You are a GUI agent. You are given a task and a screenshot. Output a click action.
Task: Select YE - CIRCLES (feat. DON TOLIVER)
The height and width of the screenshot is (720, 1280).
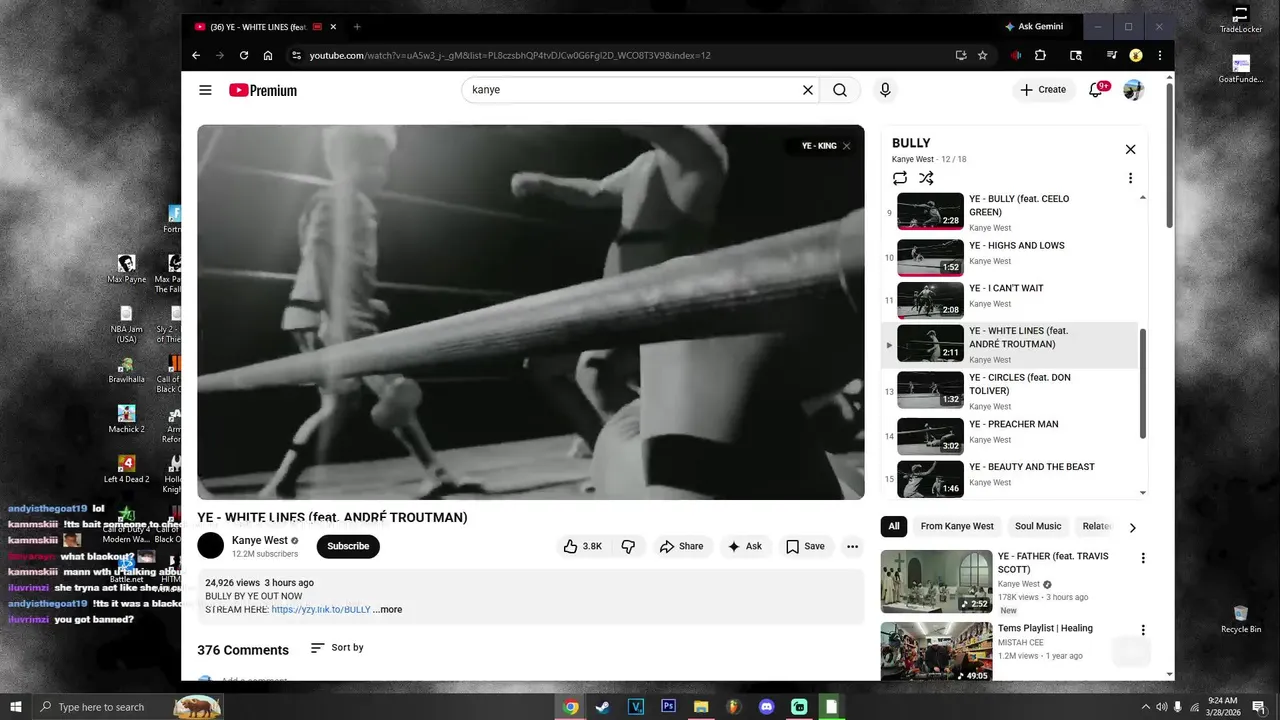point(1009,390)
